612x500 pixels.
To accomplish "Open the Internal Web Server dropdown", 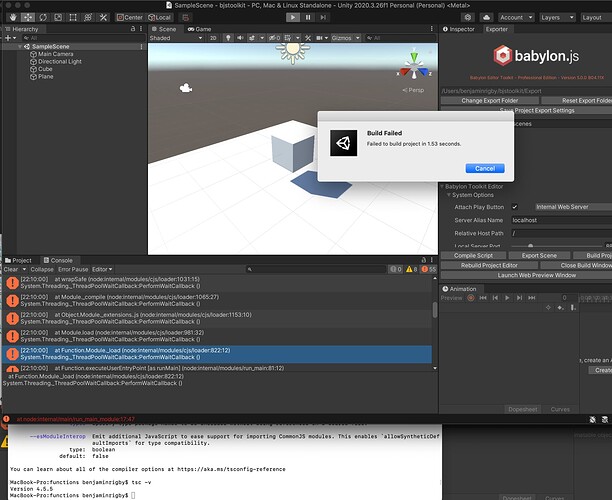I will tap(573, 207).
